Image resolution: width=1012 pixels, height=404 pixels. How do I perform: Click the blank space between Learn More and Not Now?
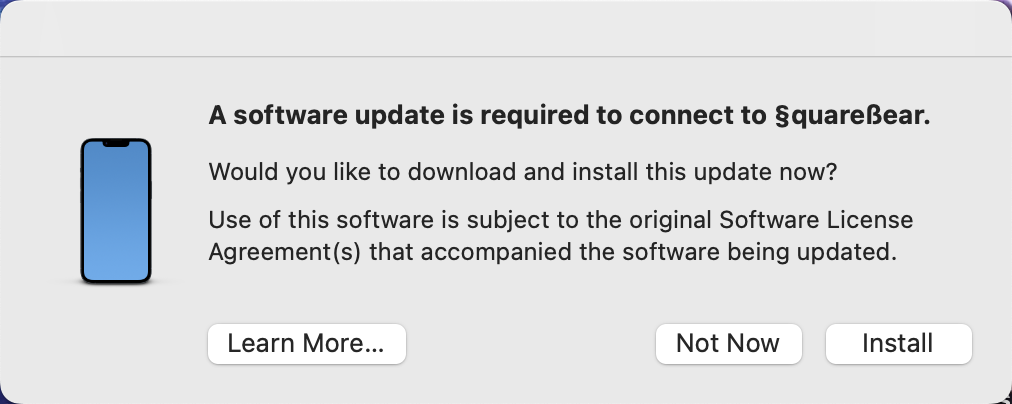tap(530, 343)
